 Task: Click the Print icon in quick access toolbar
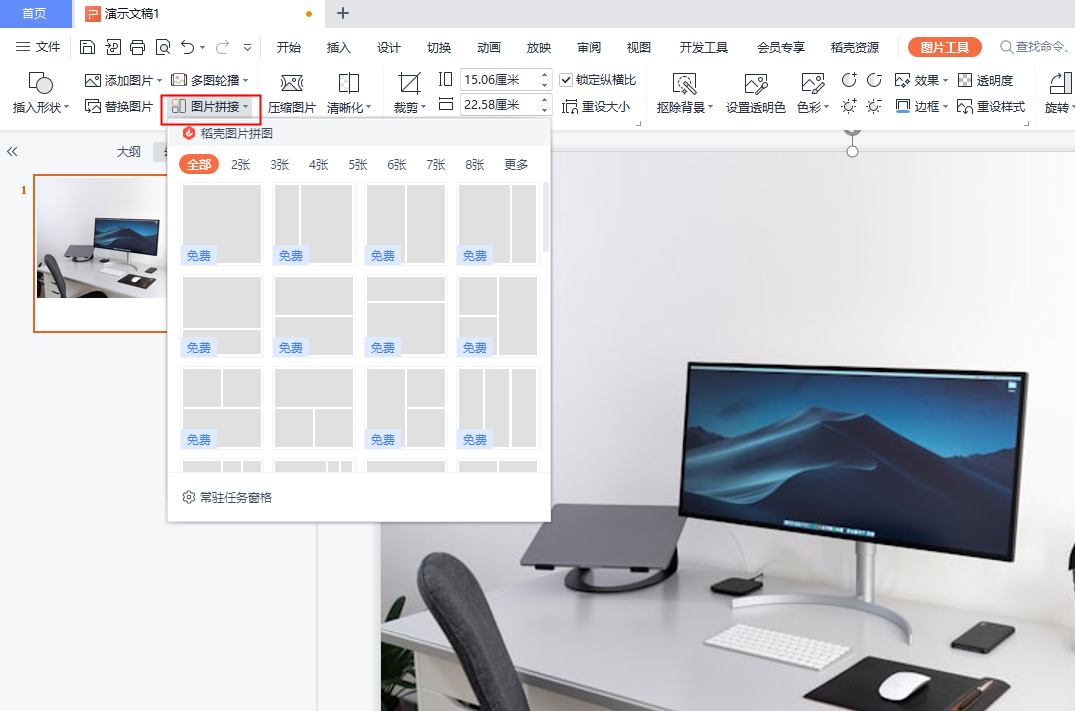pyautogui.click(x=137, y=47)
